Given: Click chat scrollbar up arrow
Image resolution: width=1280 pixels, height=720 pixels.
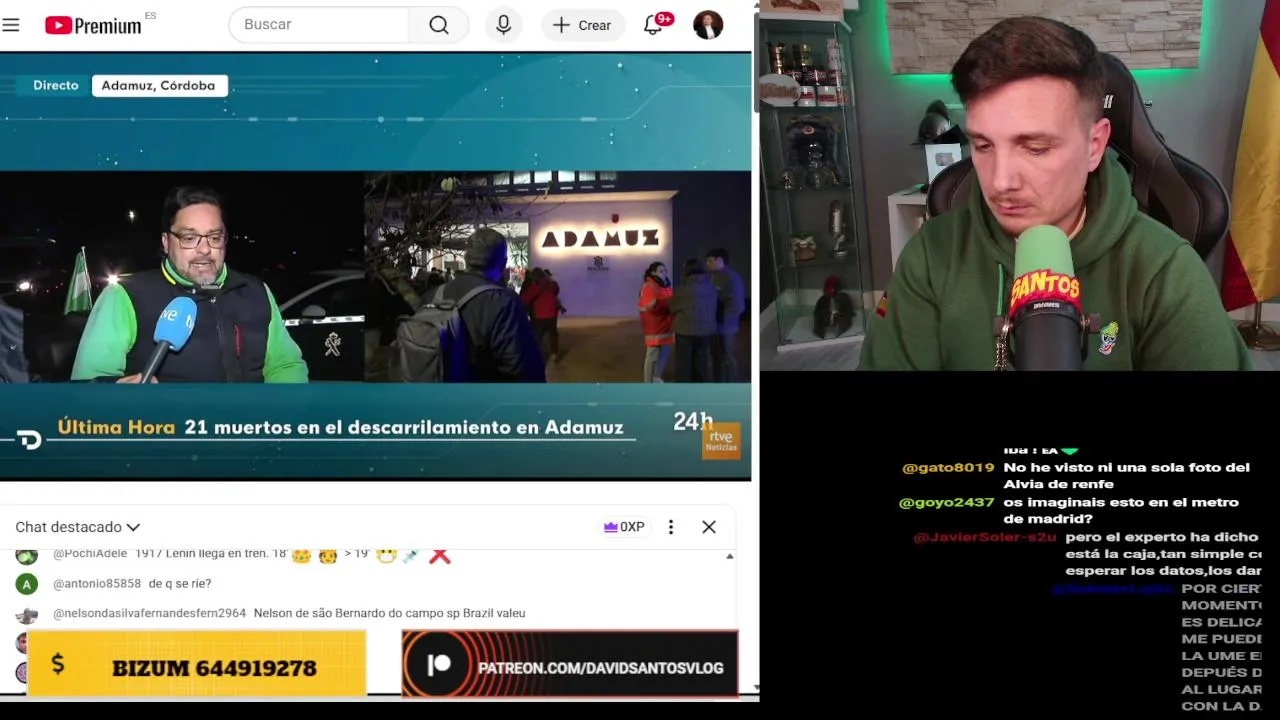Looking at the screenshot, I should 729,556.
